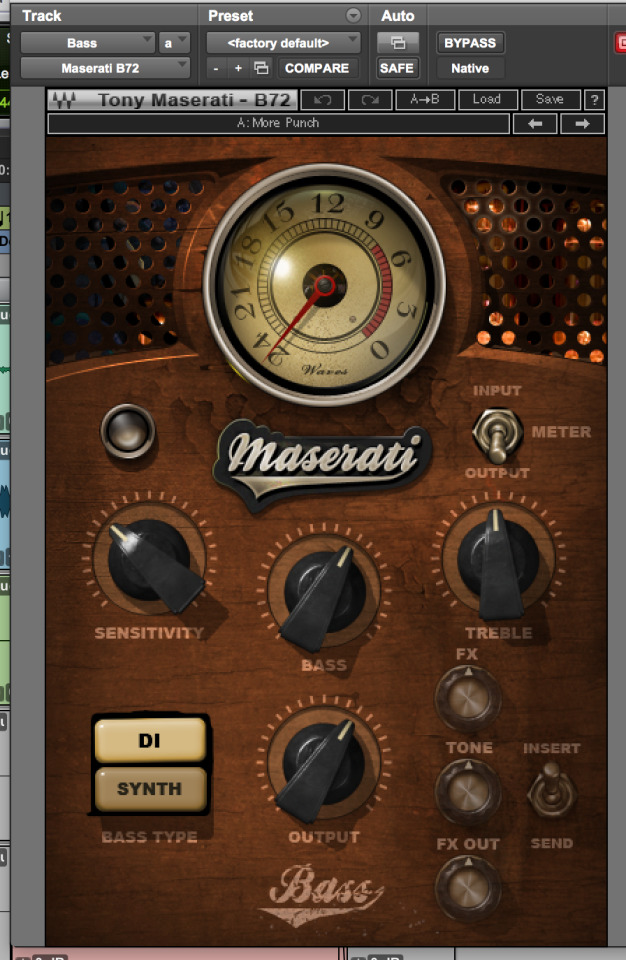
Task: Click the small FX knob
Action: 468,698
